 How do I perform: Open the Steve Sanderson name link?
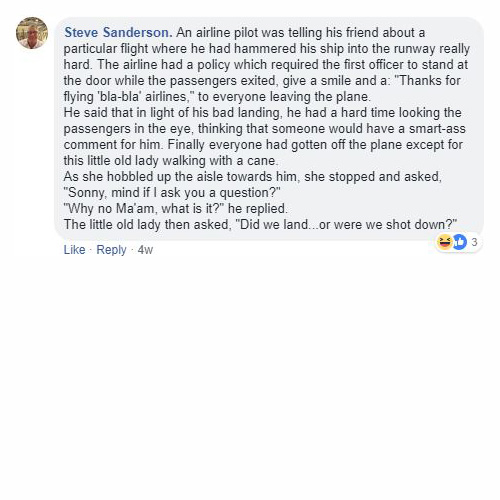[x=118, y=33]
